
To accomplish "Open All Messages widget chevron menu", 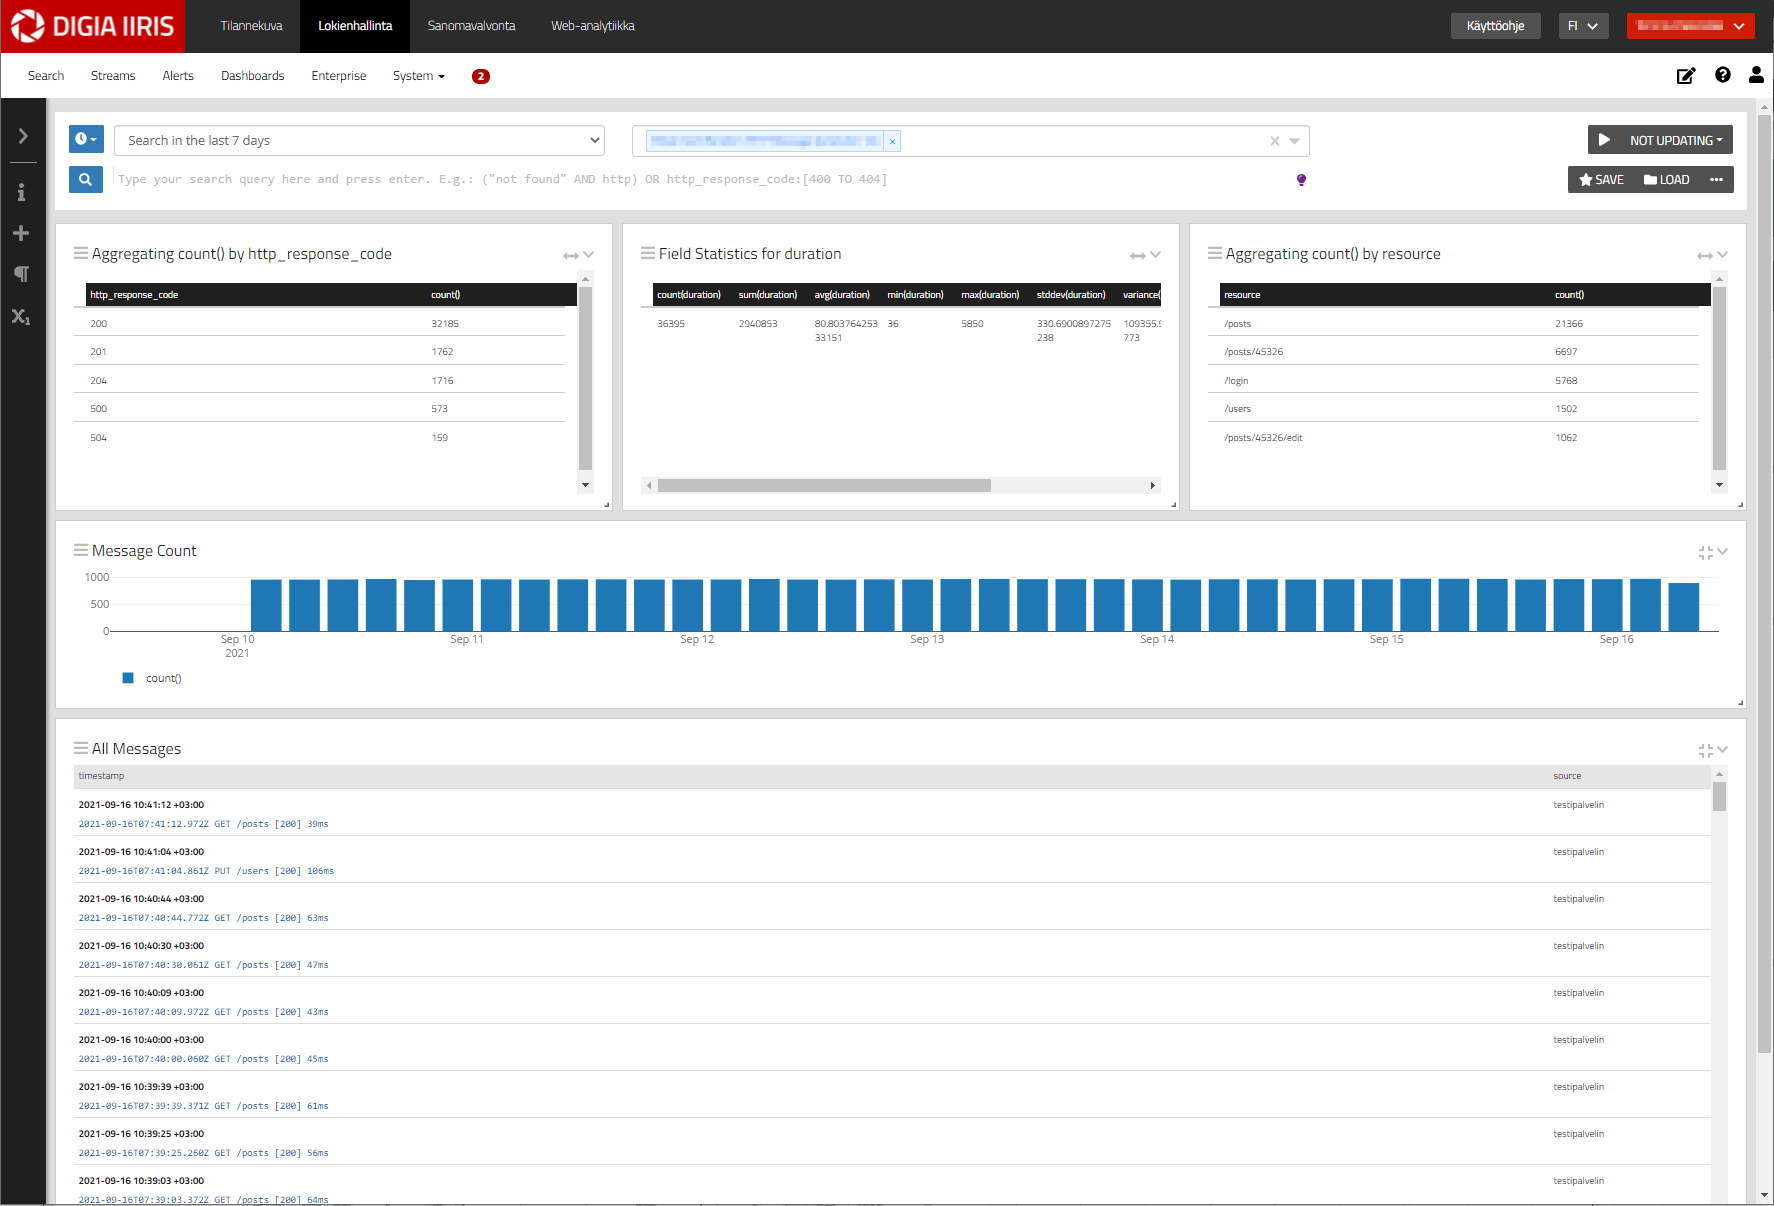I will (1722, 750).
